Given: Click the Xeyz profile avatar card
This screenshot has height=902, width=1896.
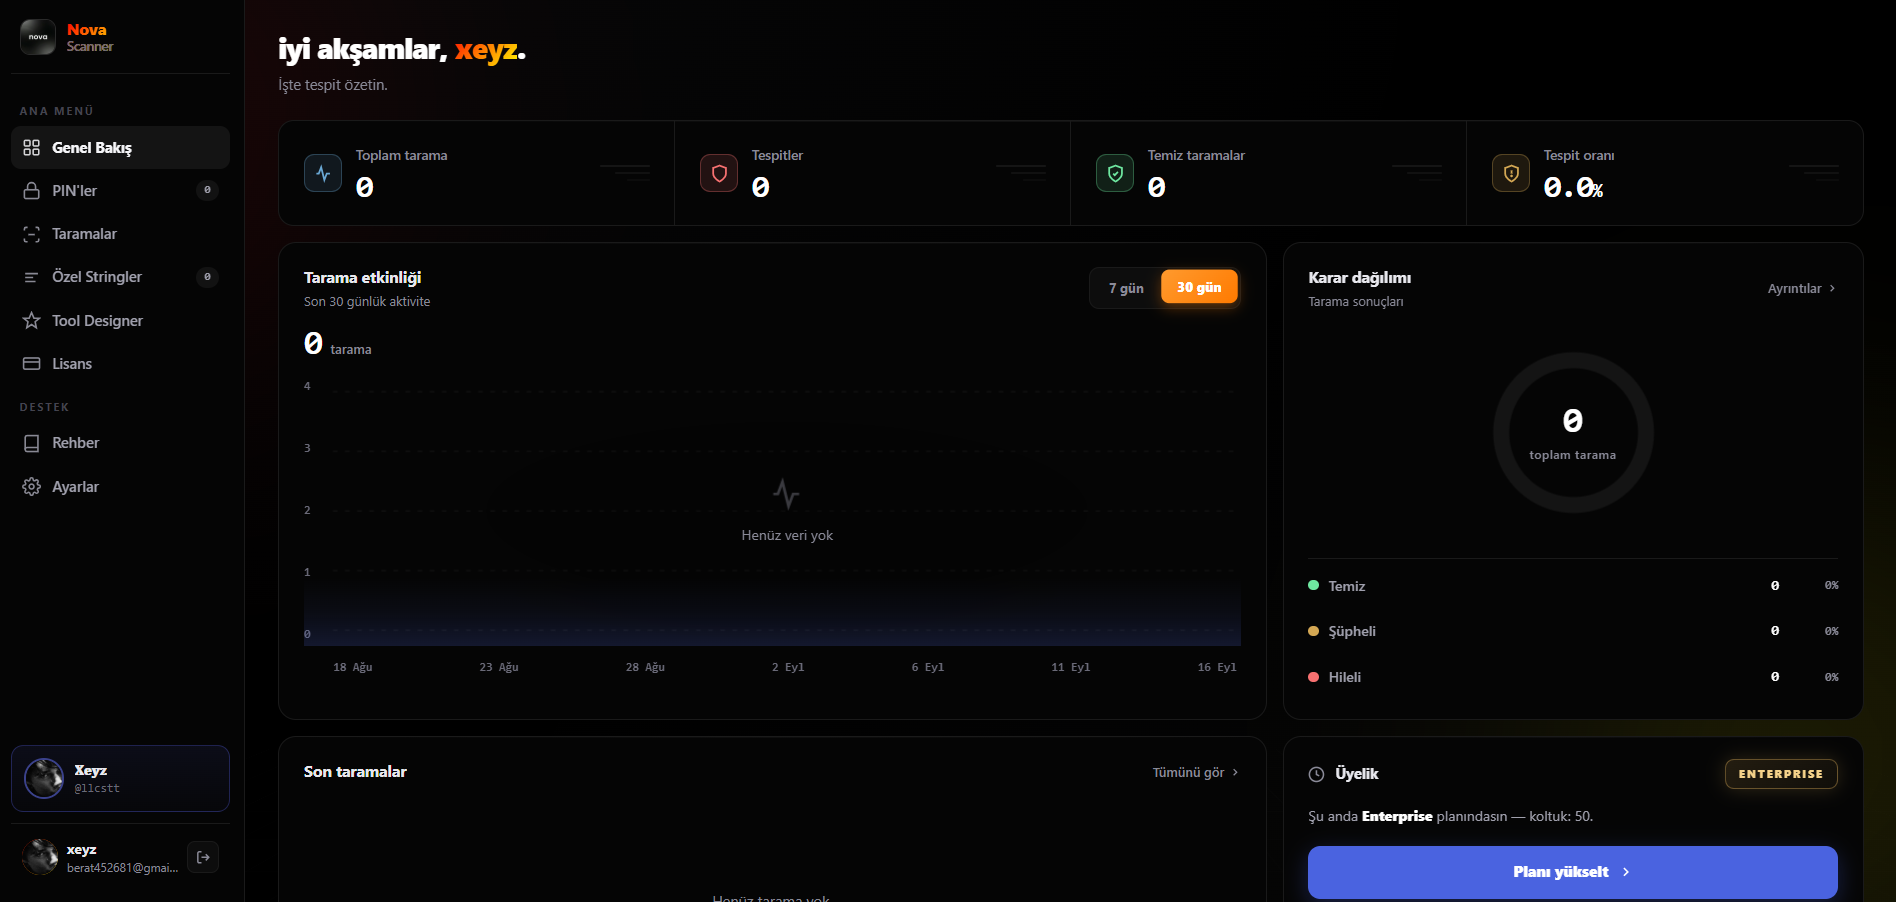Looking at the screenshot, I should [x=120, y=778].
